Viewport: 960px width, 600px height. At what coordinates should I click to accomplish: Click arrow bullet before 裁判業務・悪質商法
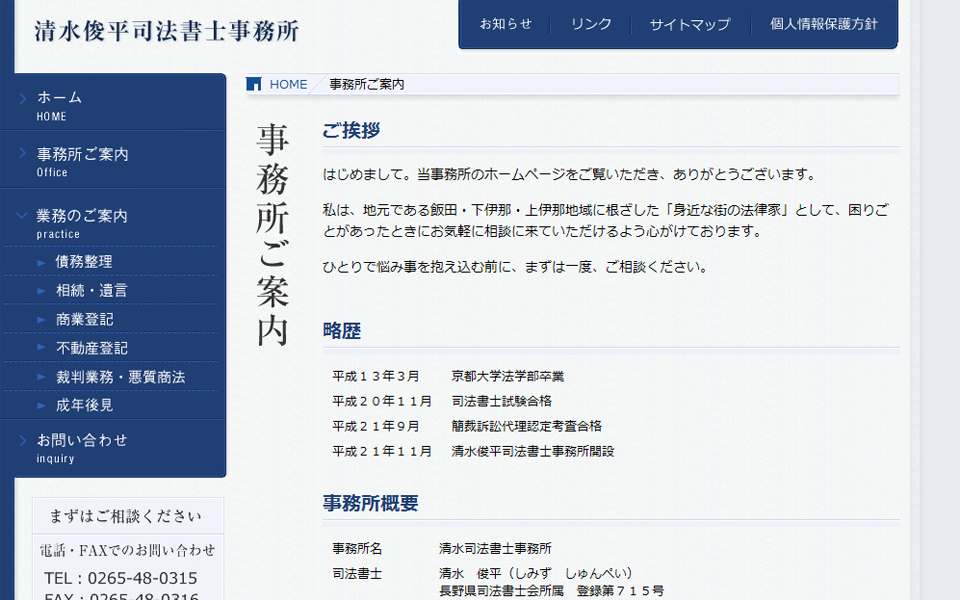click(41, 377)
